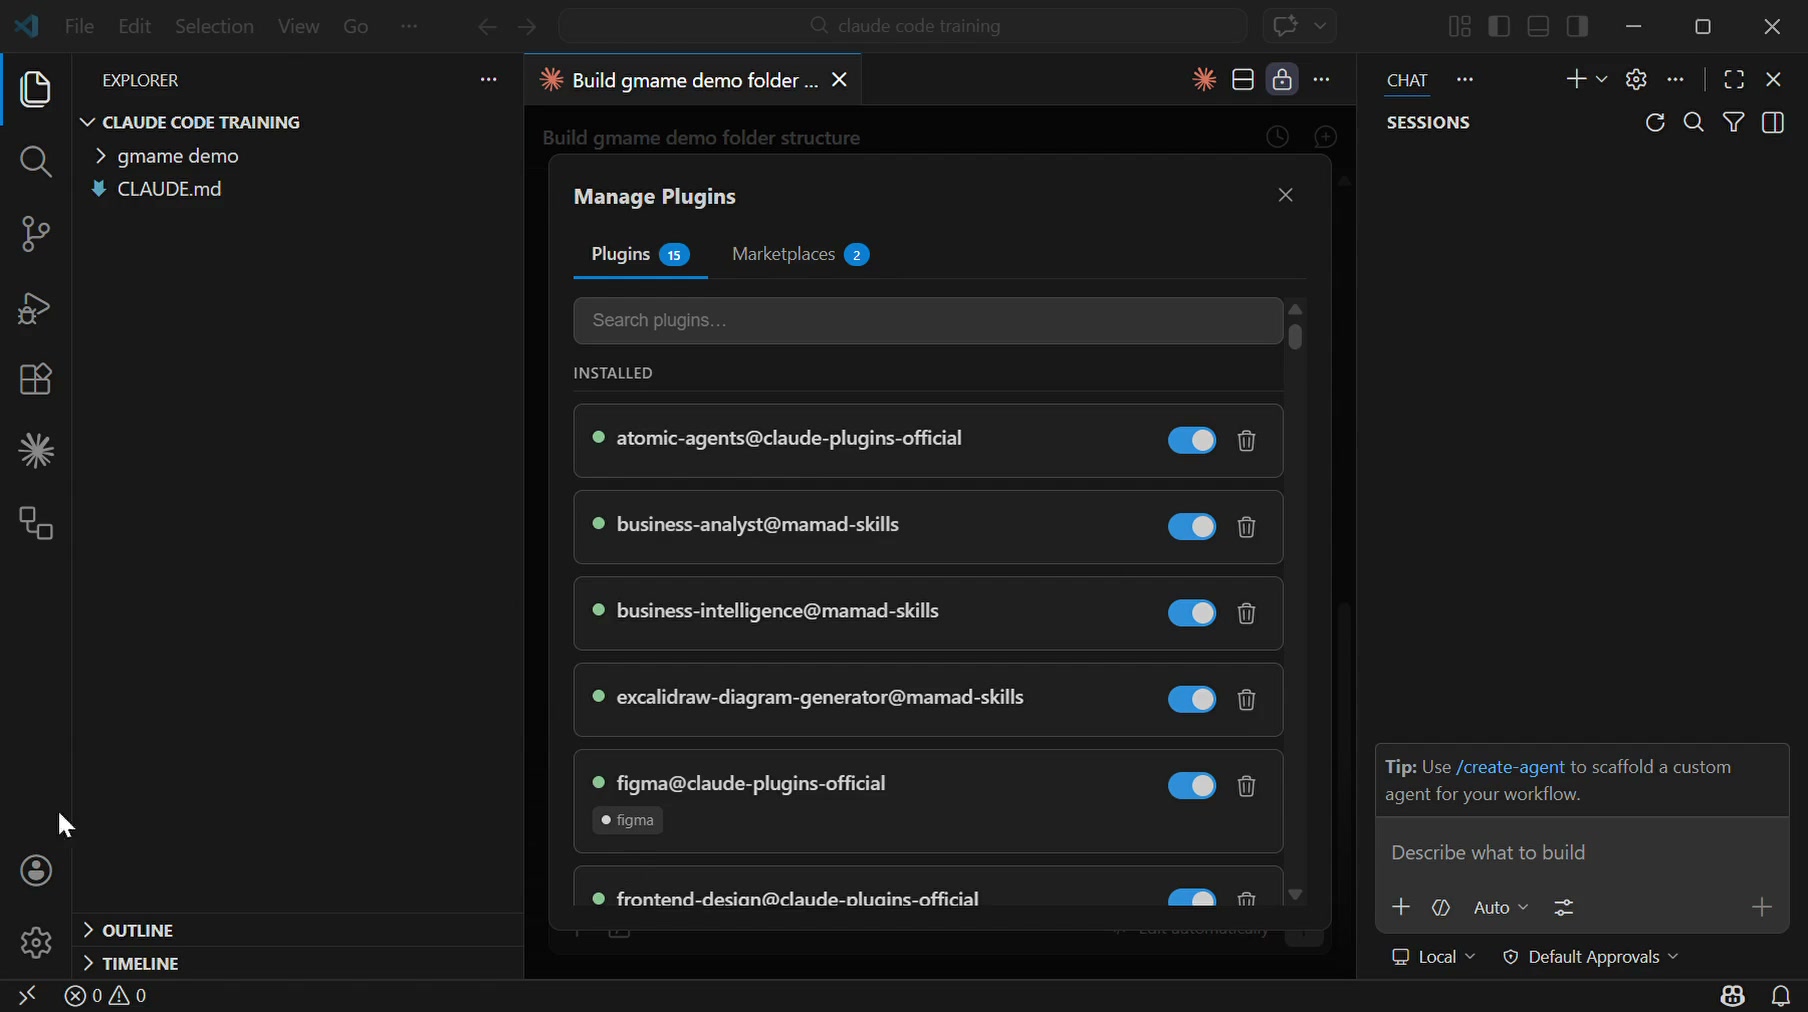Delete the figma plugin

[x=1246, y=786]
